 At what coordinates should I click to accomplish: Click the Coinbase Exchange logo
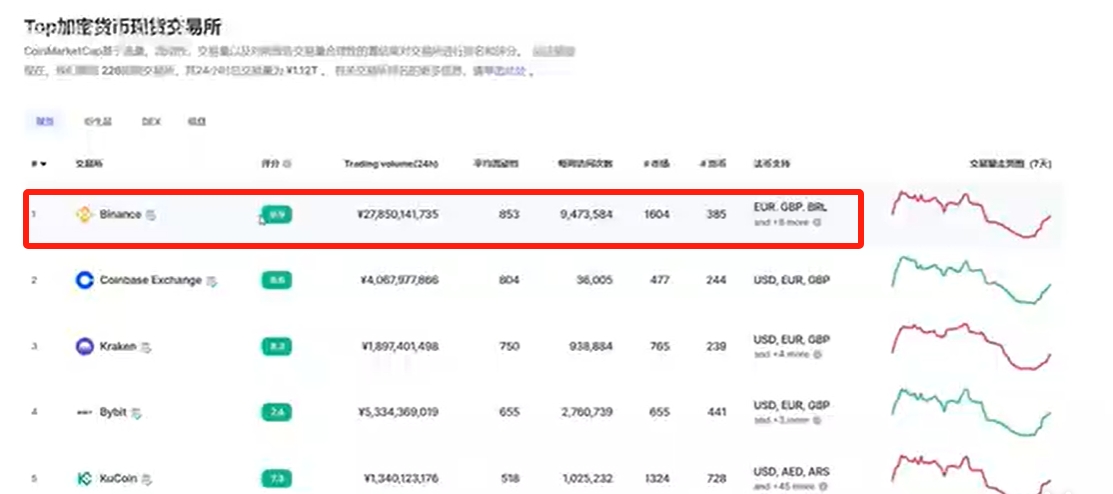coord(84,280)
